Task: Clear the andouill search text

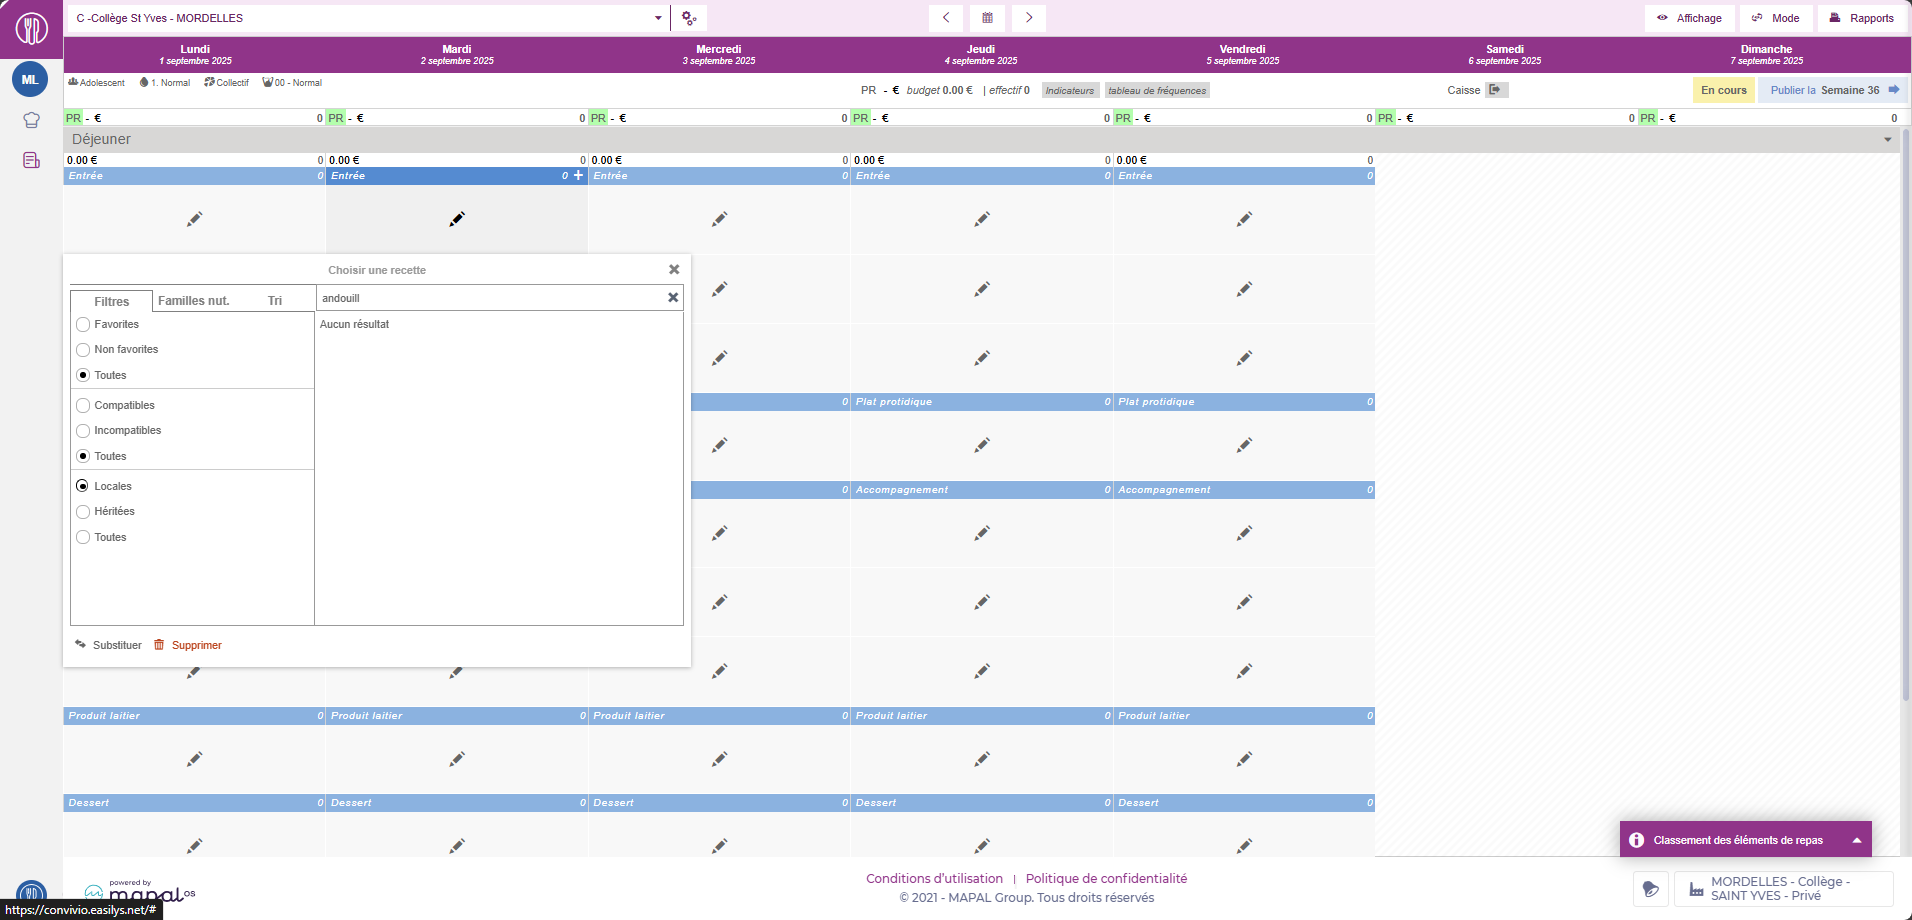Action: pos(673,297)
